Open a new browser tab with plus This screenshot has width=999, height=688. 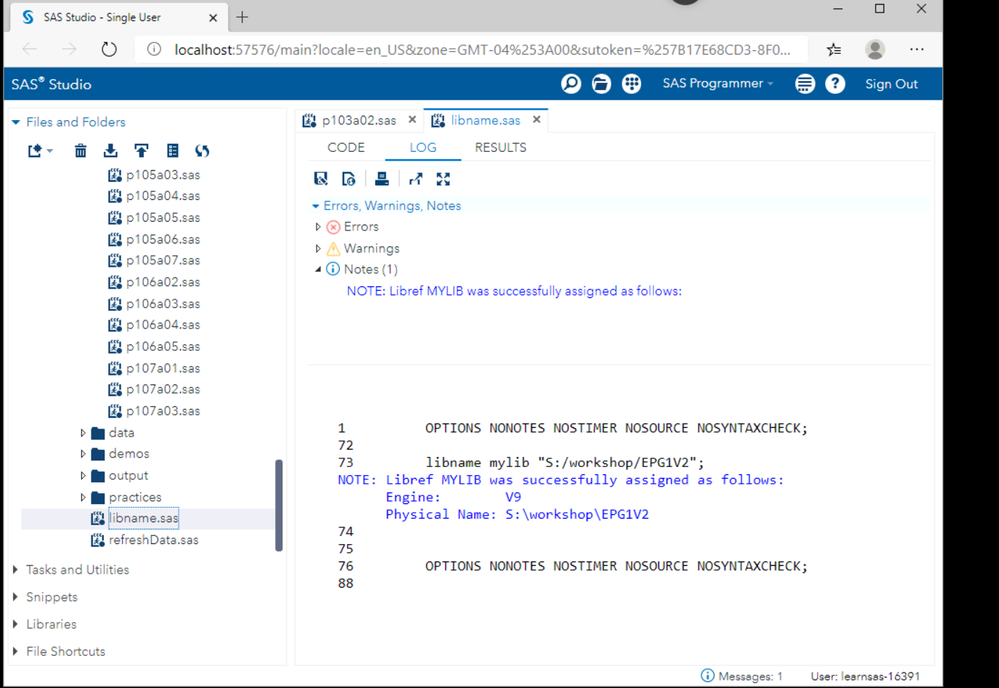point(242,17)
